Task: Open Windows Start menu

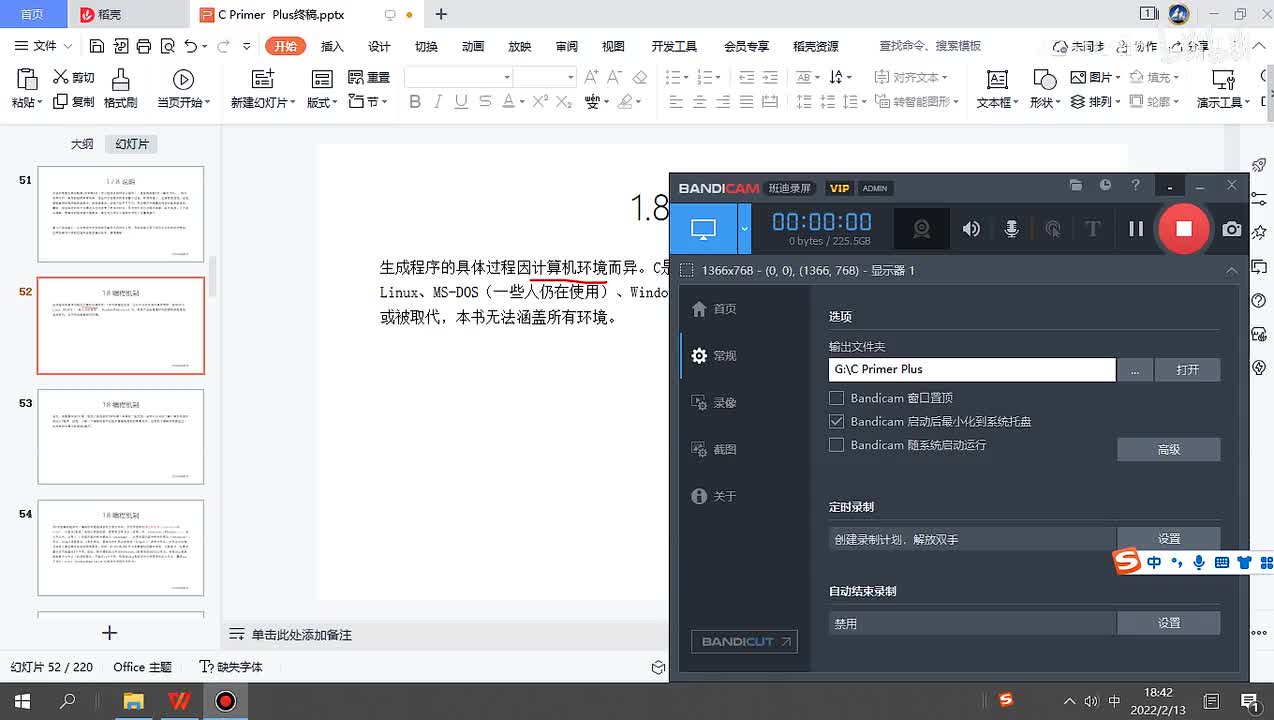Action: pos(22,701)
